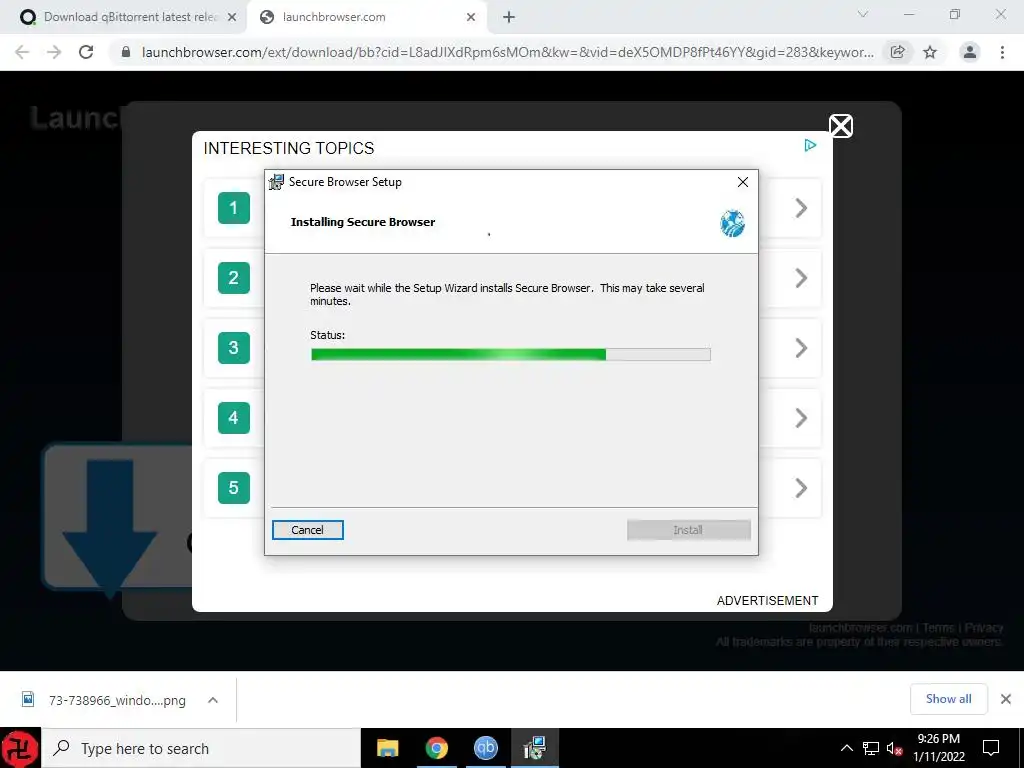Viewport: 1024px width, 768px height.
Task: Bookmark this page with the star icon
Action: tap(930, 52)
